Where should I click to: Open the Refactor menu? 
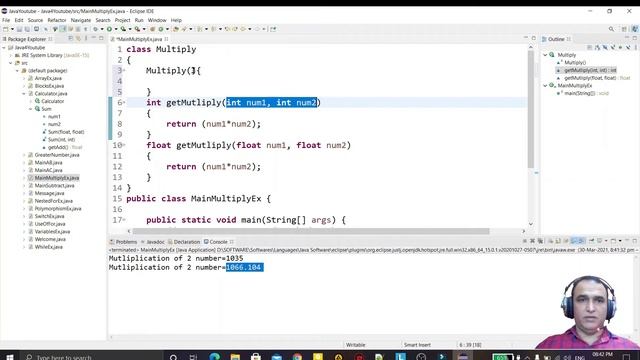click(x=57, y=20)
